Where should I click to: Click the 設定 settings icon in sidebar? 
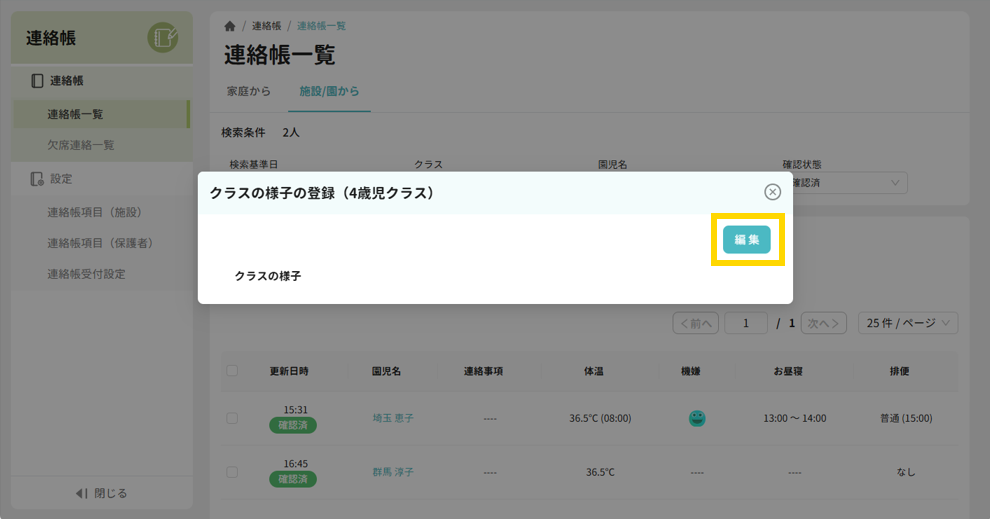pos(37,179)
